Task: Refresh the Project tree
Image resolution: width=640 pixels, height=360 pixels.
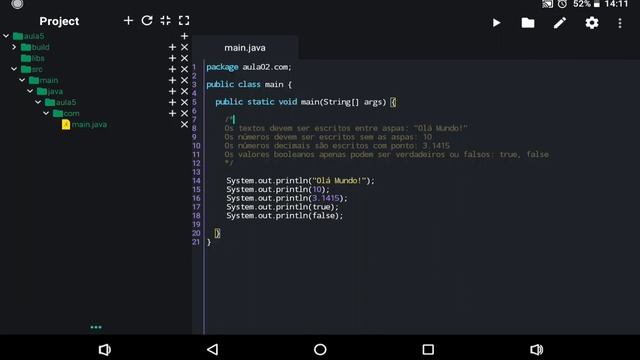Action: [147, 20]
